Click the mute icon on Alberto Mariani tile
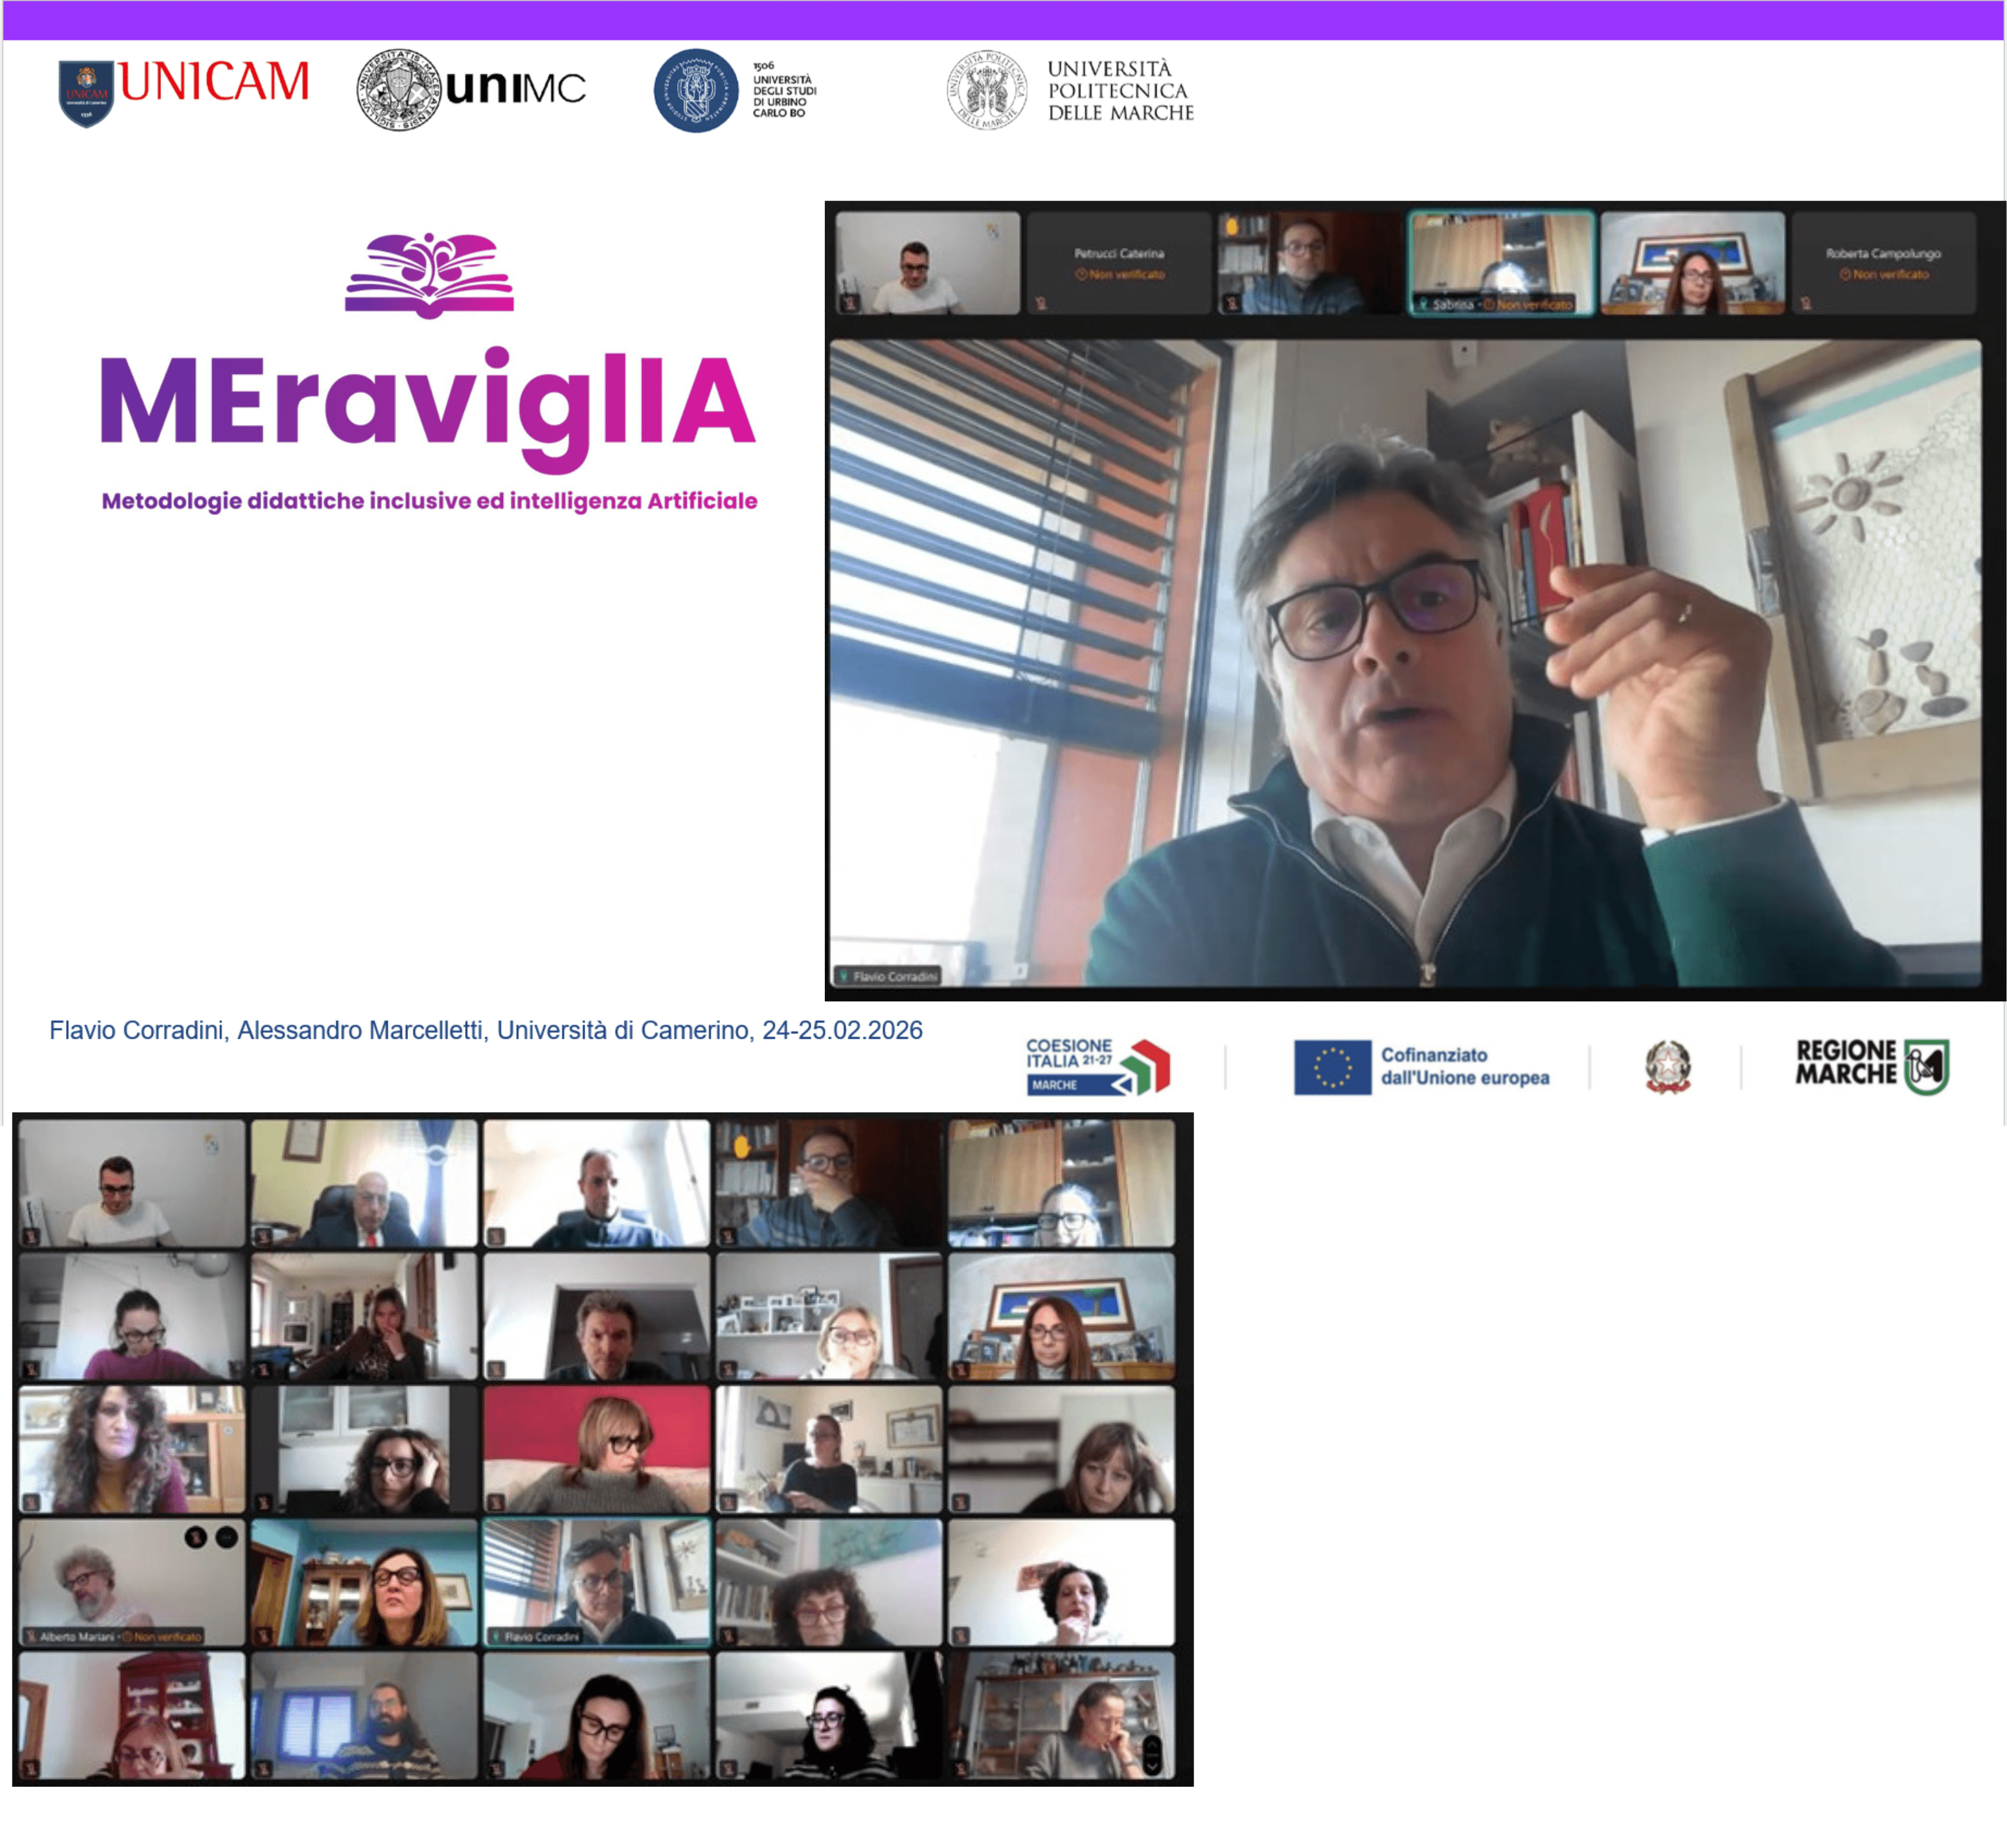The height and width of the screenshot is (1848, 2007). point(196,1537)
